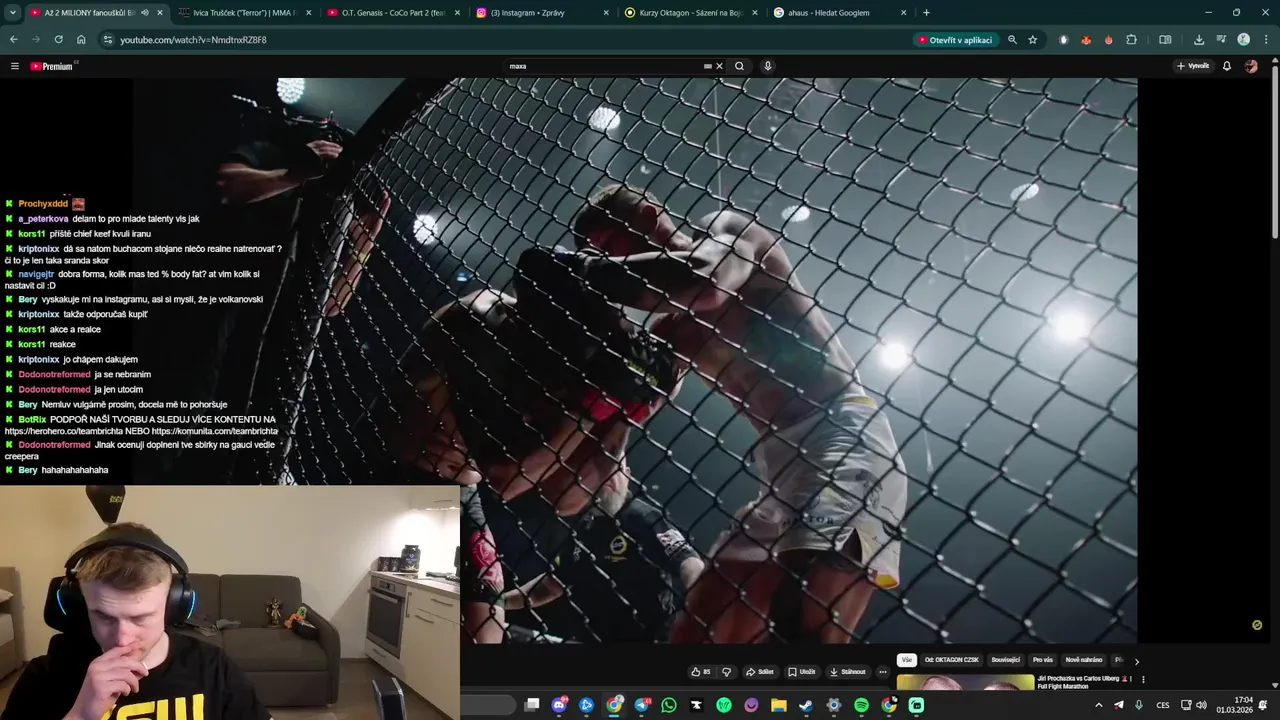Click 'Otevřít v aplikaci' button
The image size is (1280, 720).
tap(955, 40)
